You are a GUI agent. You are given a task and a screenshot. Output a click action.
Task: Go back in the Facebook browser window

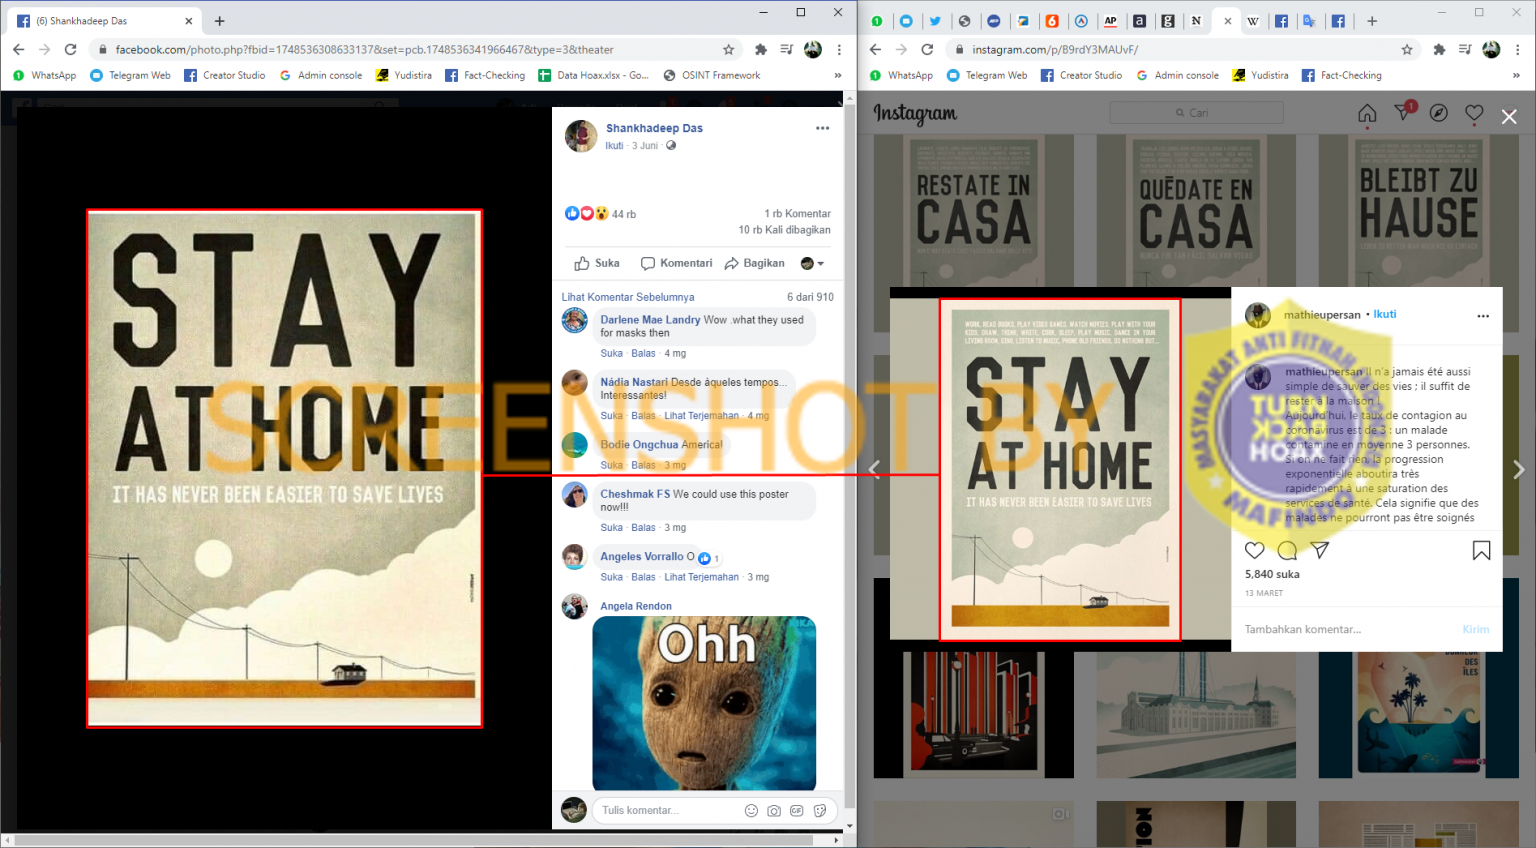[18, 49]
